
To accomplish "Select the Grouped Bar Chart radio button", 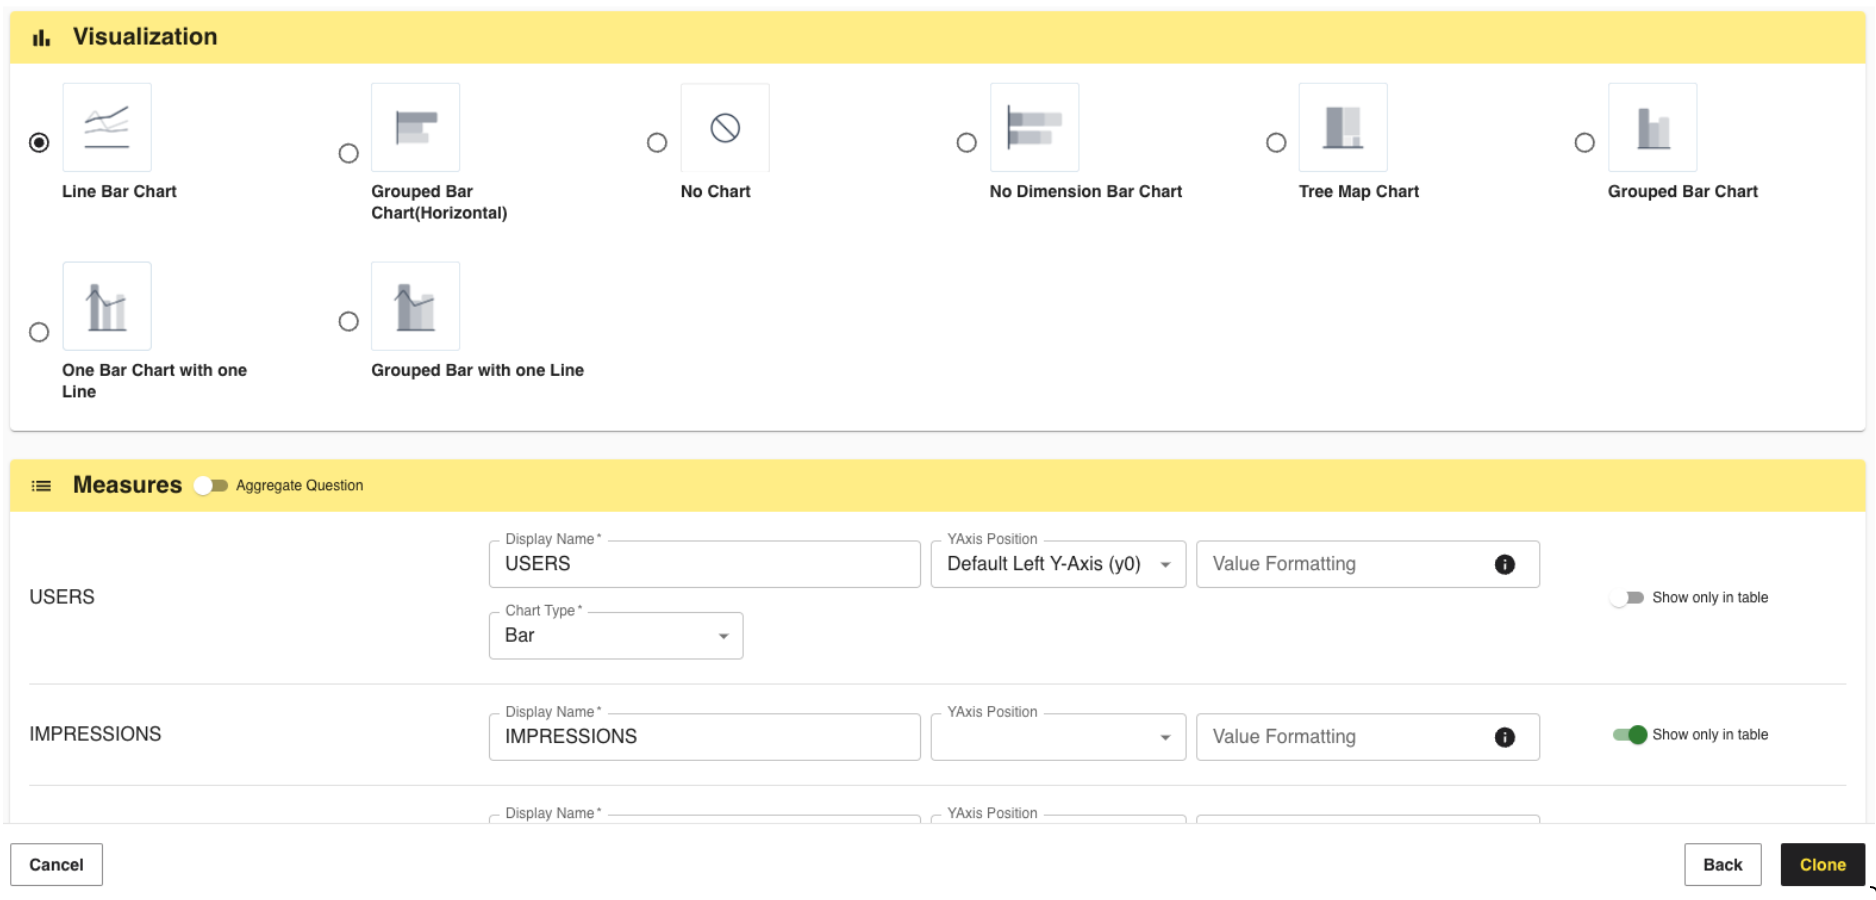I will tap(1584, 142).
